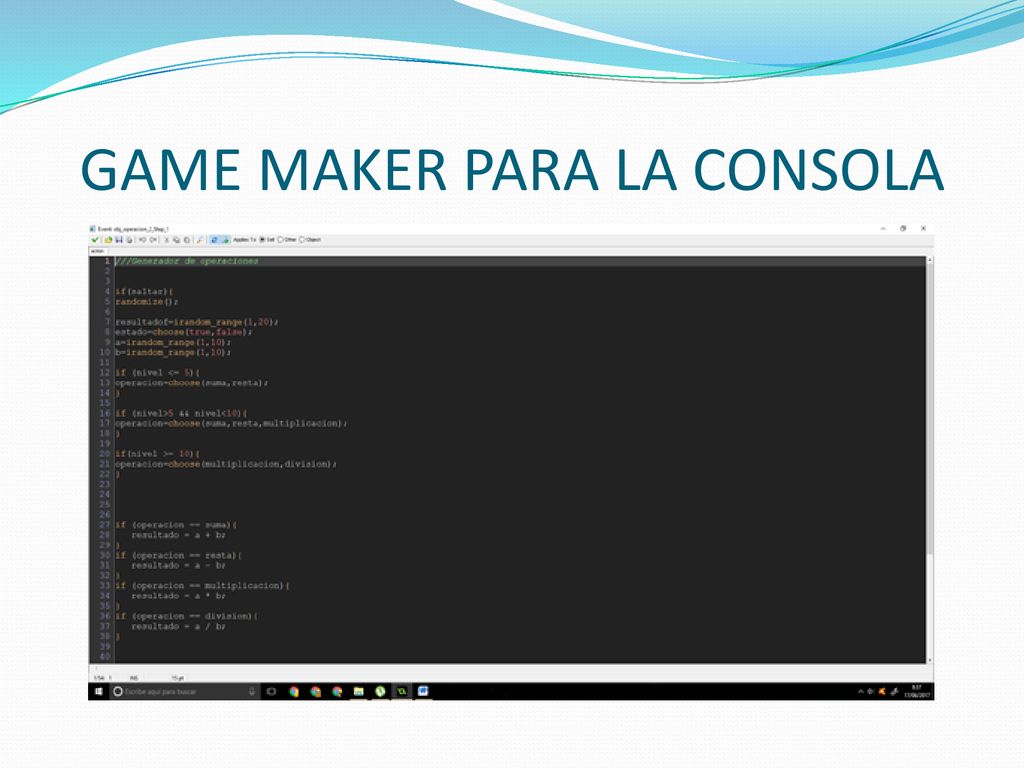Click the line reading randomize();
Image resolution: width=1024 pixels, height=768 pixels.
(x=146, y=302)
